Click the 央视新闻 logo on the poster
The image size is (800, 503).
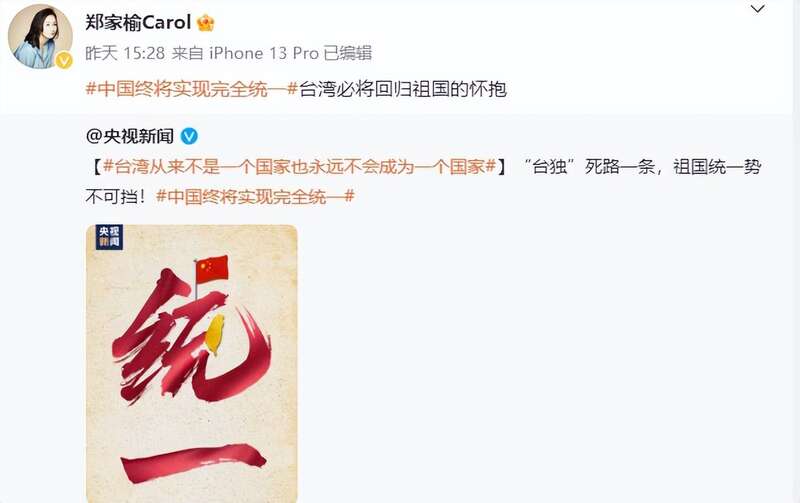pyautogui.click(x=109, y=237)
